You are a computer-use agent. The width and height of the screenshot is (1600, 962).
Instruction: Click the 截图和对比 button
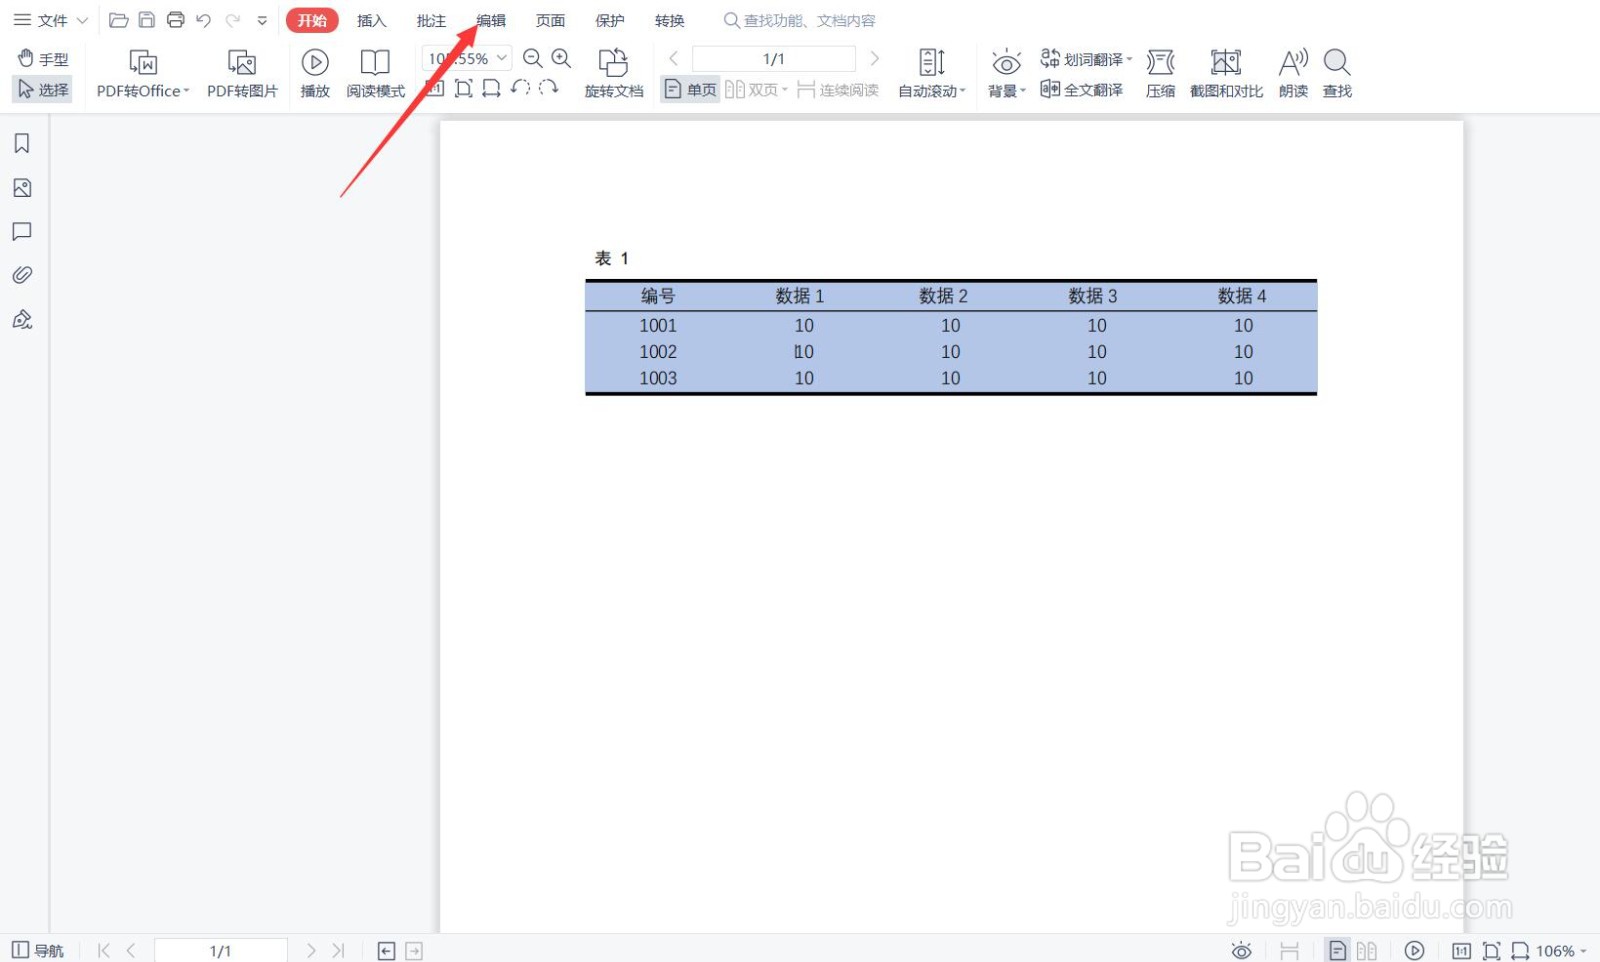pyautogui.click(x=1226, y=74)
